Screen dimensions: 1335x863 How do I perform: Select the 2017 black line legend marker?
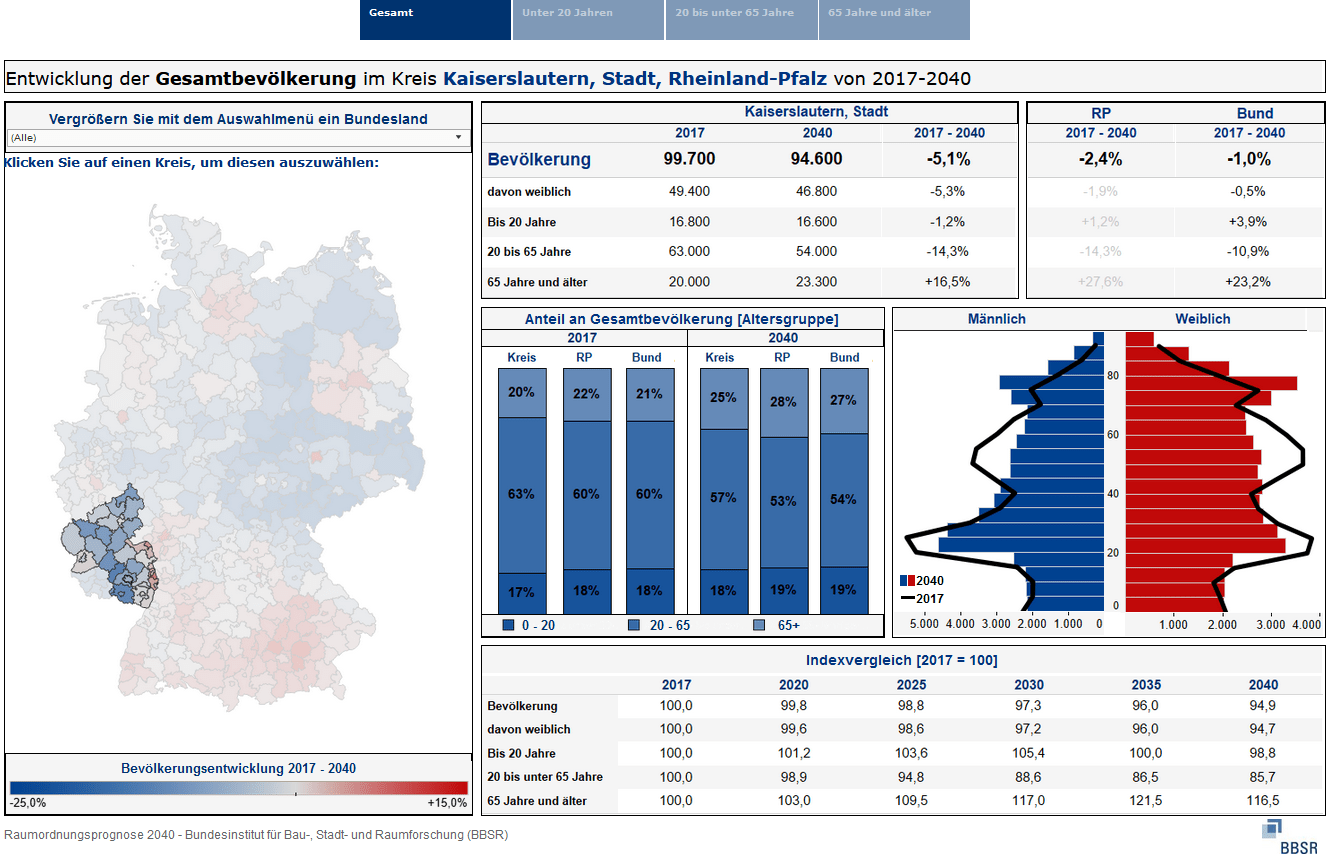pyautogui.click(x=908, y=598)
